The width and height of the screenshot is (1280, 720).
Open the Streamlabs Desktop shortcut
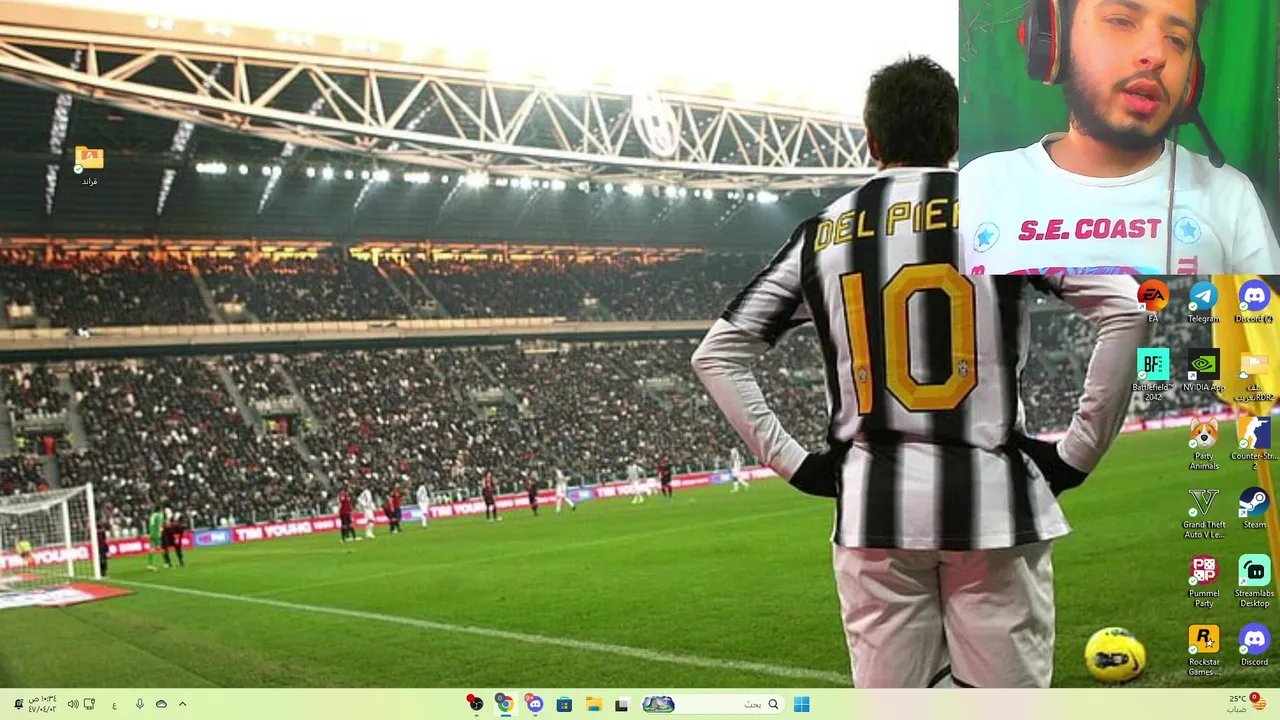click(x=1254, y=581)
